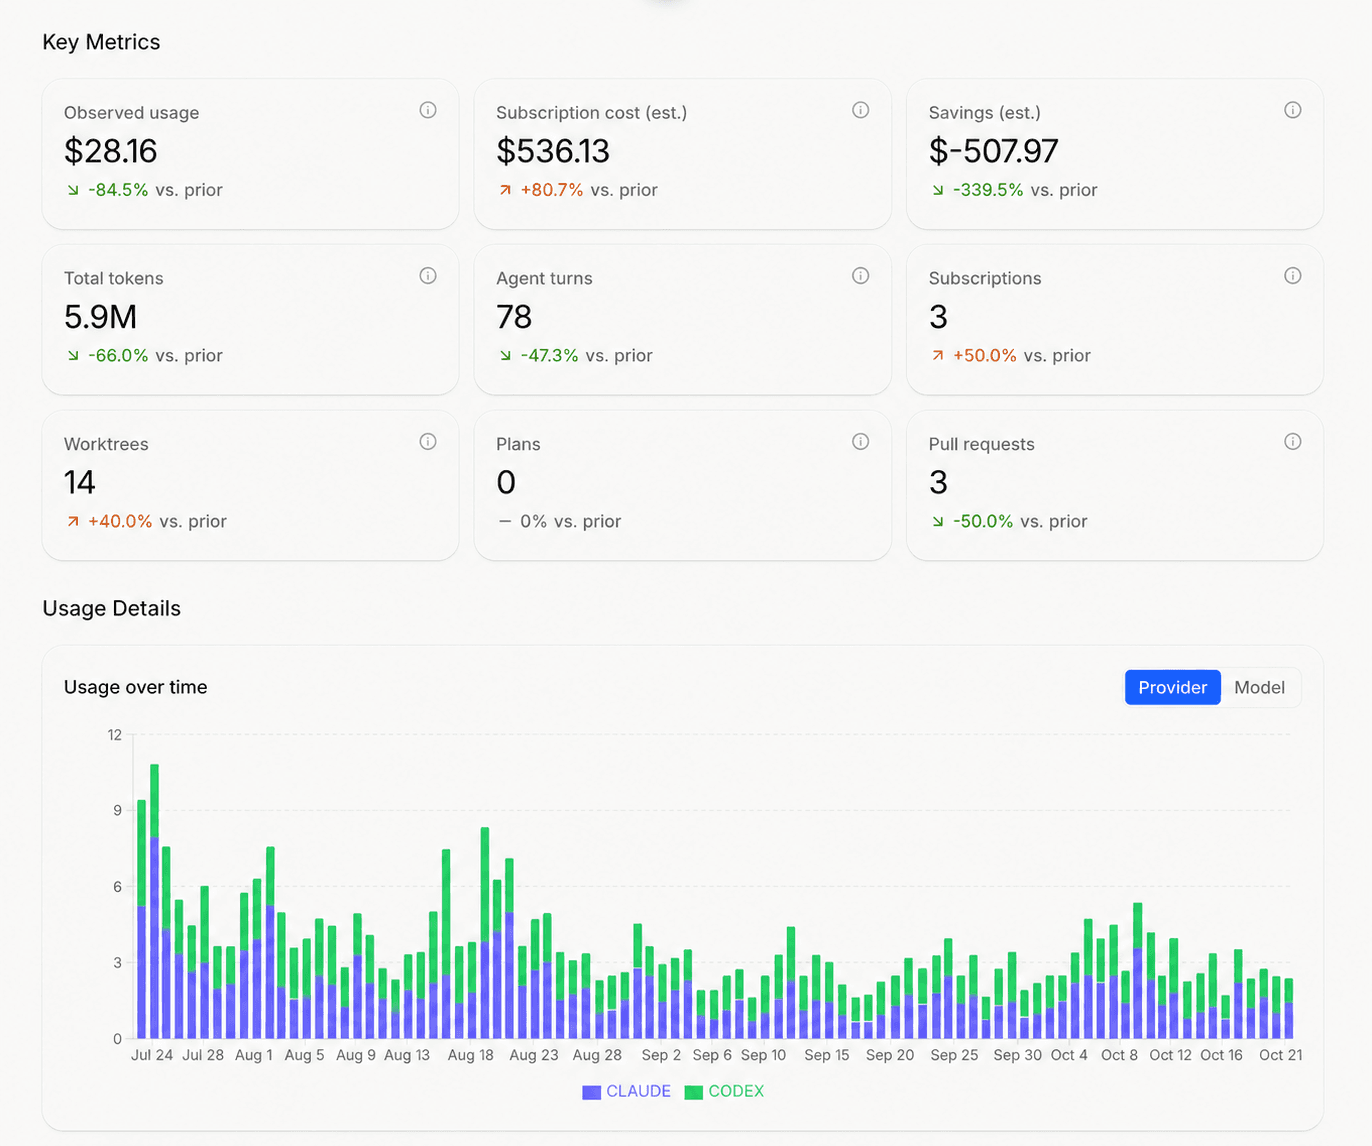Open the Plans card info icon

(x=860, y=442)
